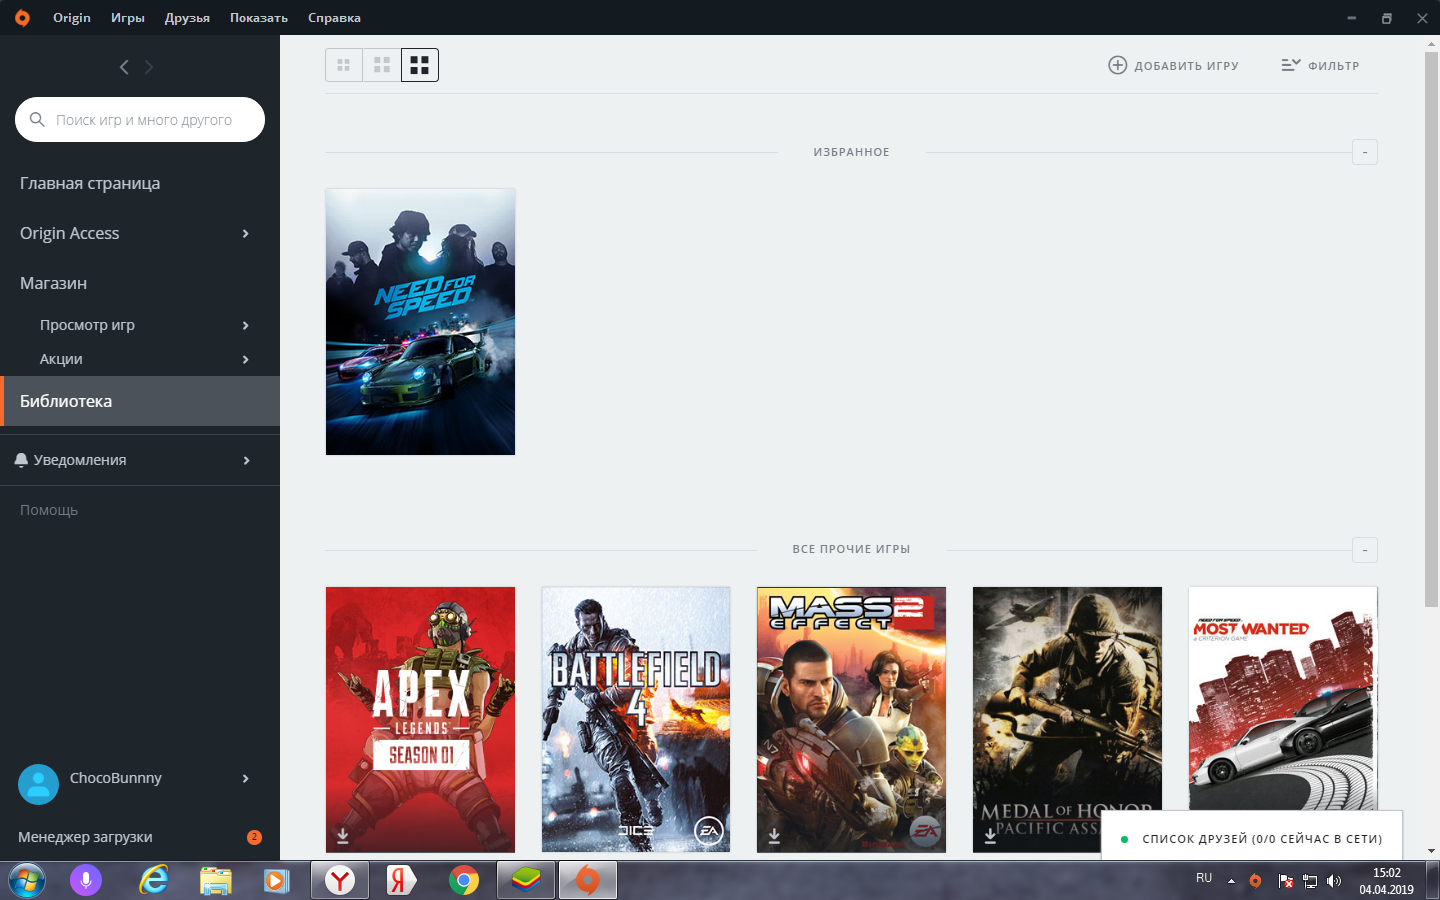Viewport: 1440px width, 900px height.
Task: Click the download arrow on Mass Effect 2
Action: pyautogui.click(x=774, y=835)
